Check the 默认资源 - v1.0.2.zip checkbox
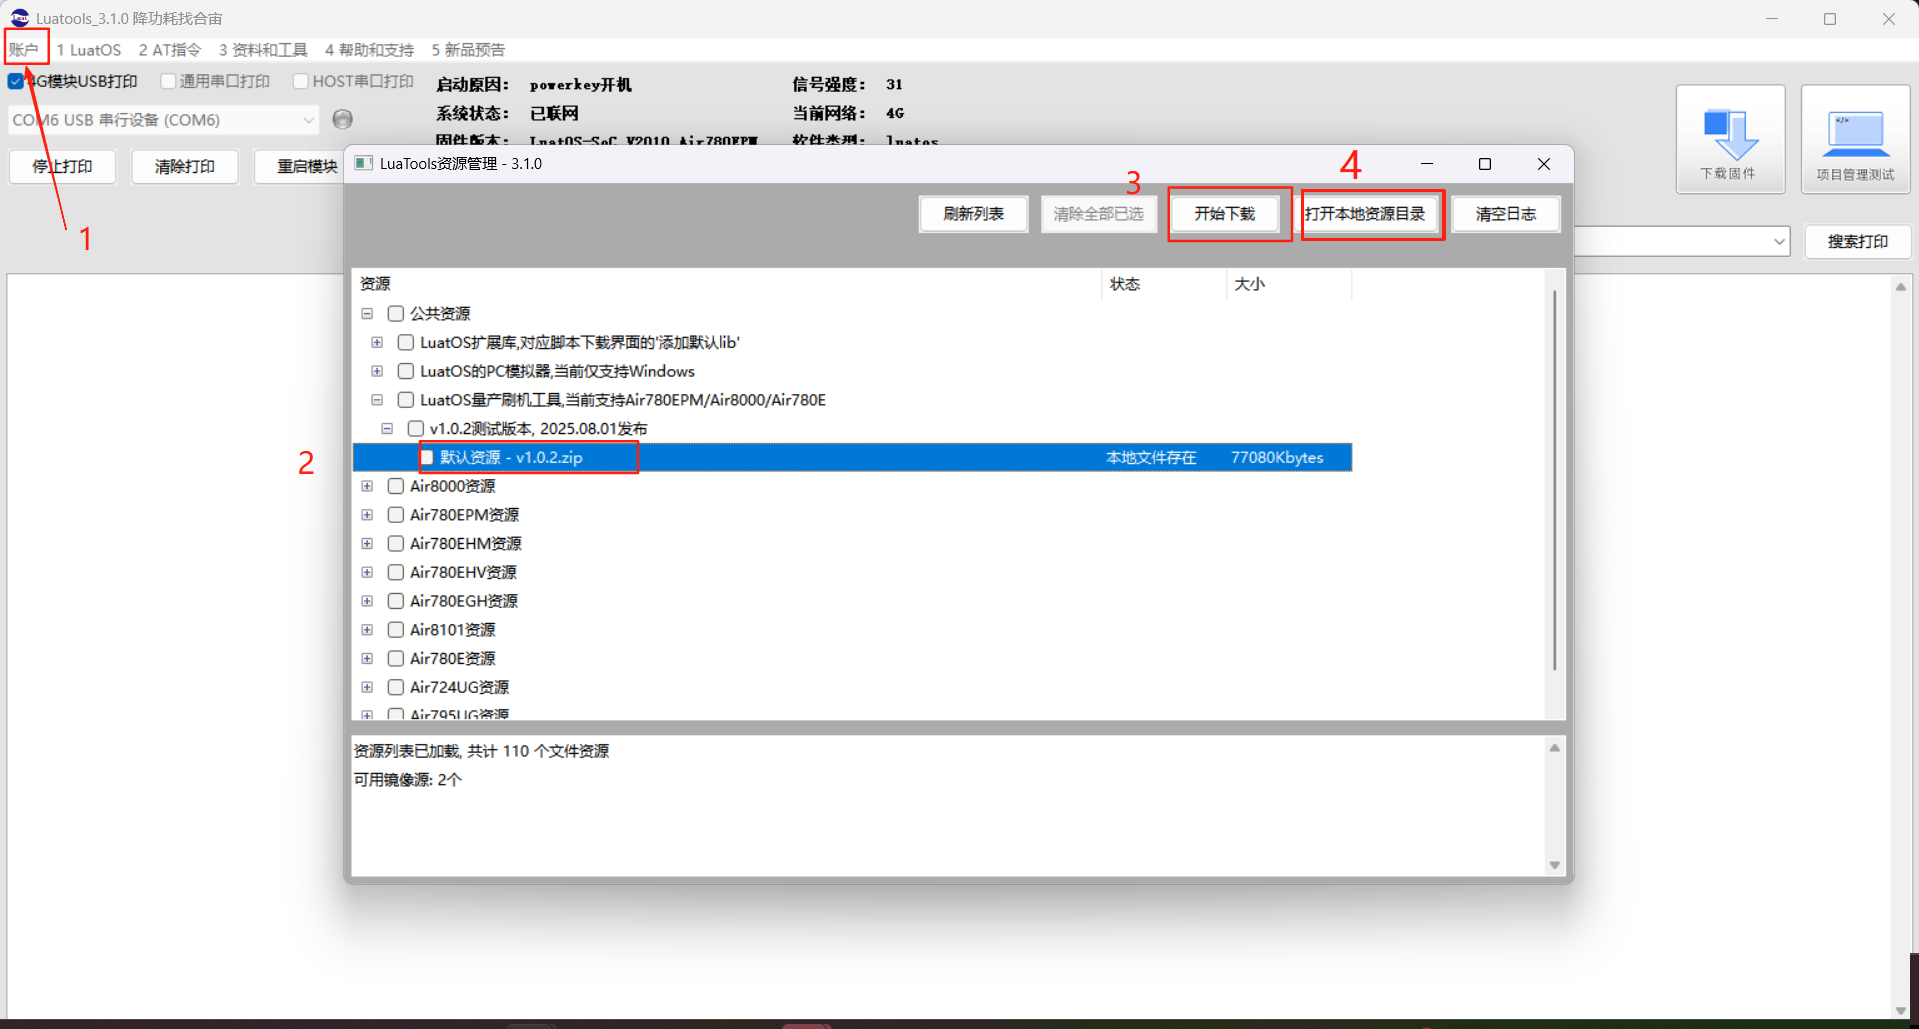This screenshot has width=1919, height=1029. [x=426, y=457]
